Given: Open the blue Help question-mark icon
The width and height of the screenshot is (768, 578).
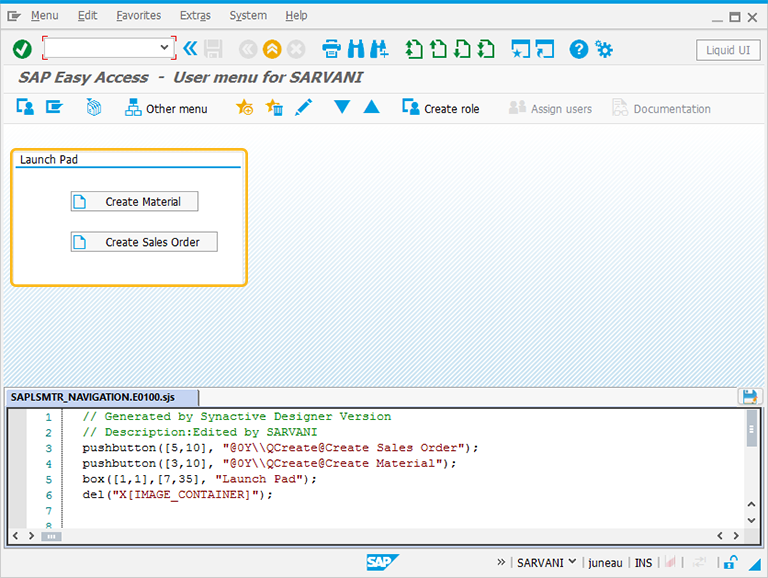Looking at the screenshot, I should point(578,49).
